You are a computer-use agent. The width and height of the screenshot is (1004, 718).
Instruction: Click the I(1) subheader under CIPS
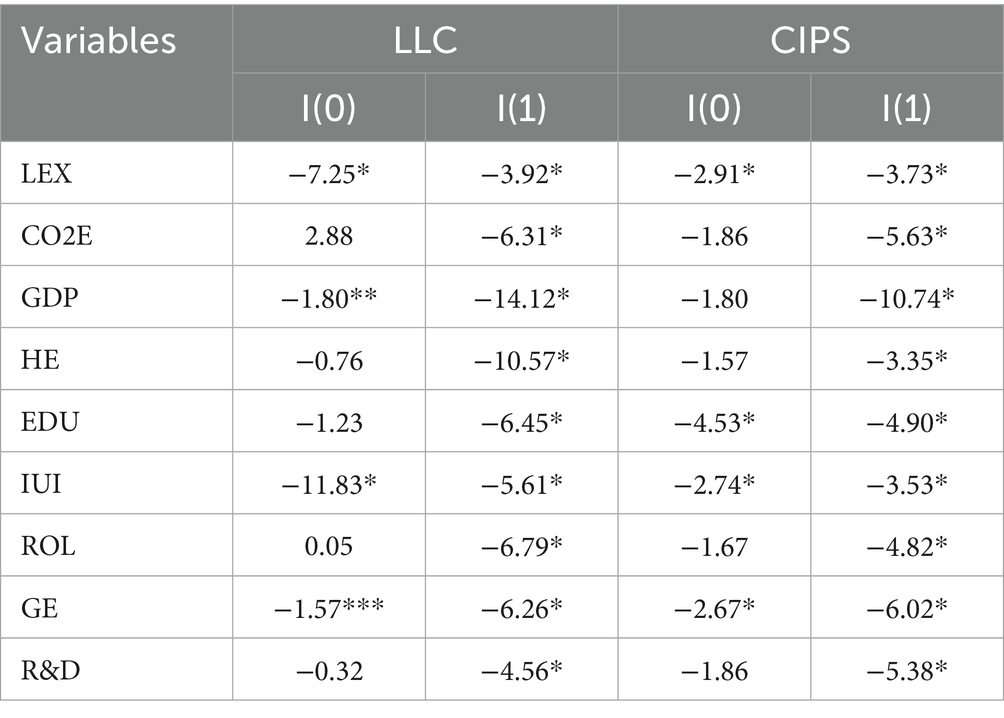point(906,108)
